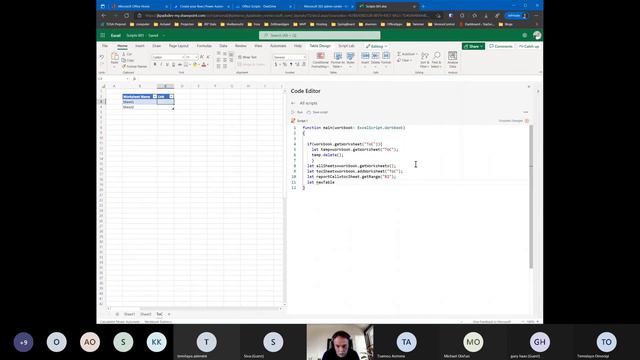Open the Code Editor more options ellipsis

point(526,112)
